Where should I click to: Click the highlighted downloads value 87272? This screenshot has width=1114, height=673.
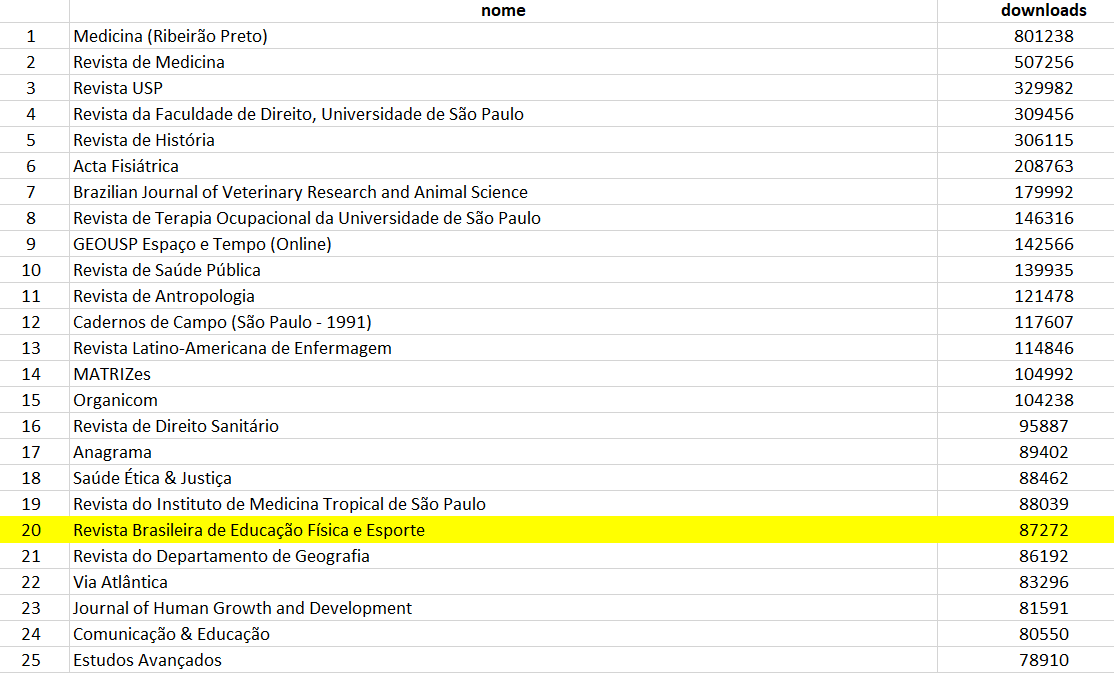coord(1043,530)
